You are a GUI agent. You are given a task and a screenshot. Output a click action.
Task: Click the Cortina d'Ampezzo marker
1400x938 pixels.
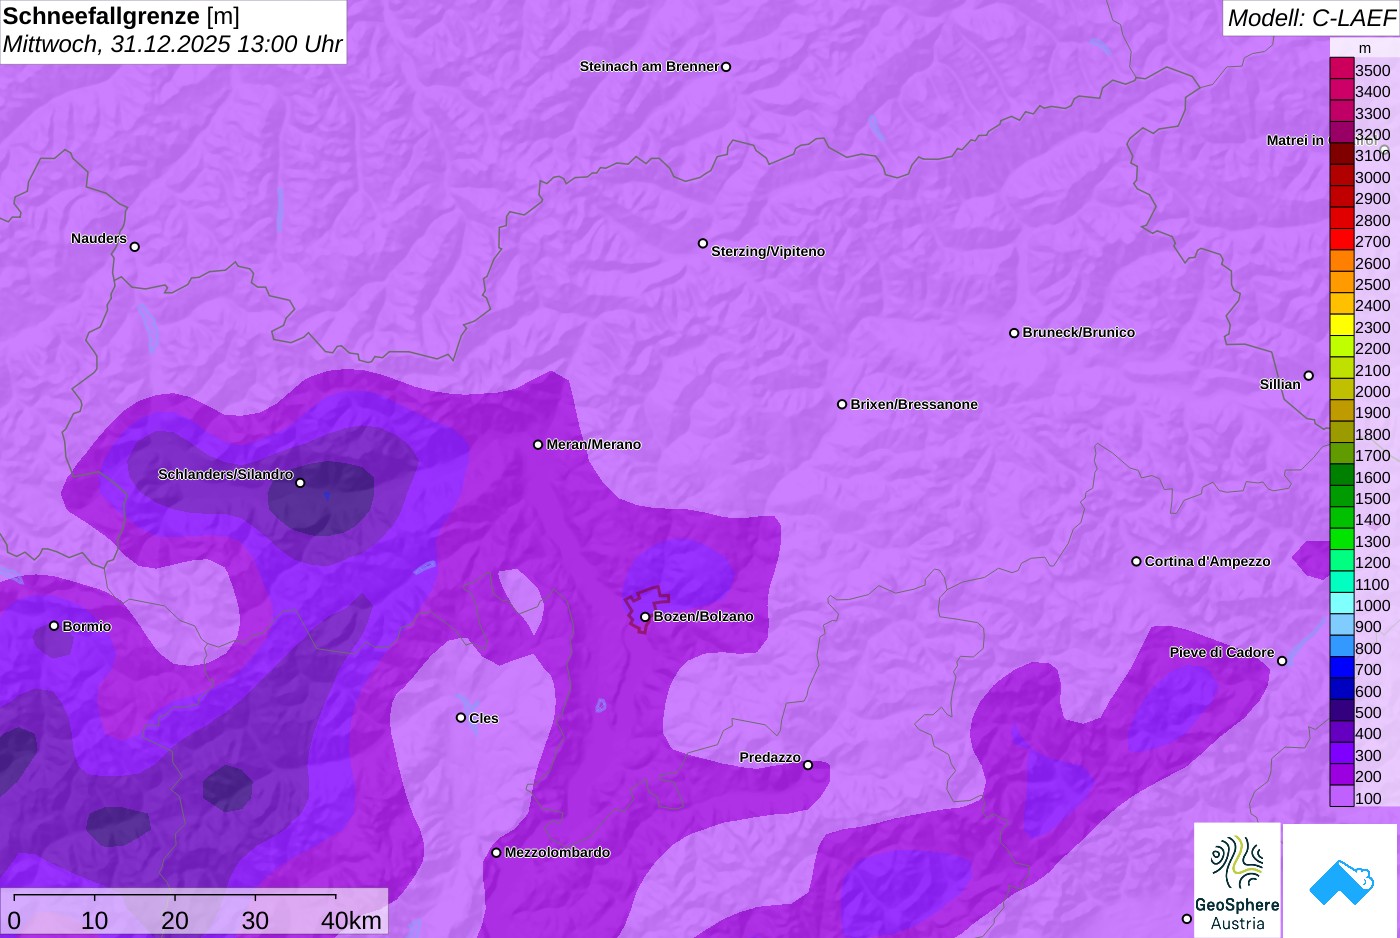pyautogui.click(x=1136, y=562)
